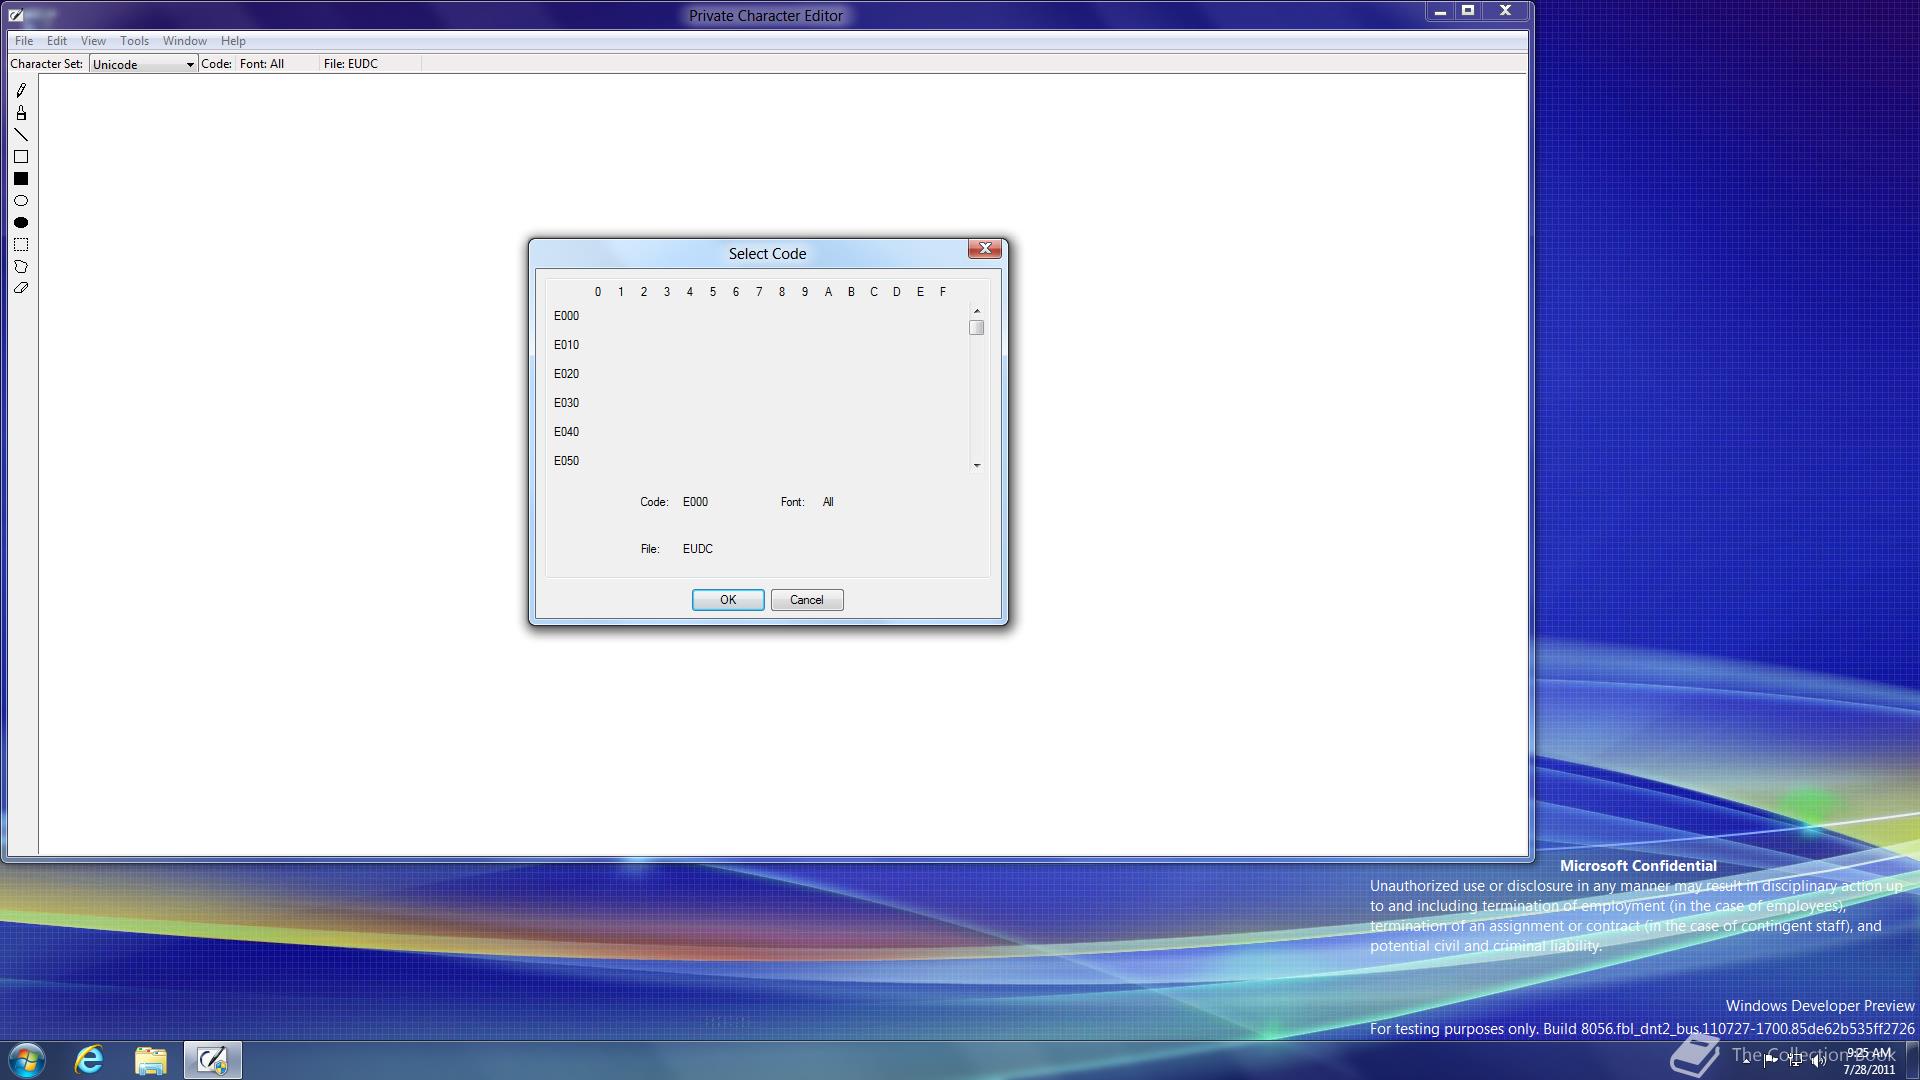The image size is (1920, 1080).
Task: Select the E030 code row
Action: [566, 403]
